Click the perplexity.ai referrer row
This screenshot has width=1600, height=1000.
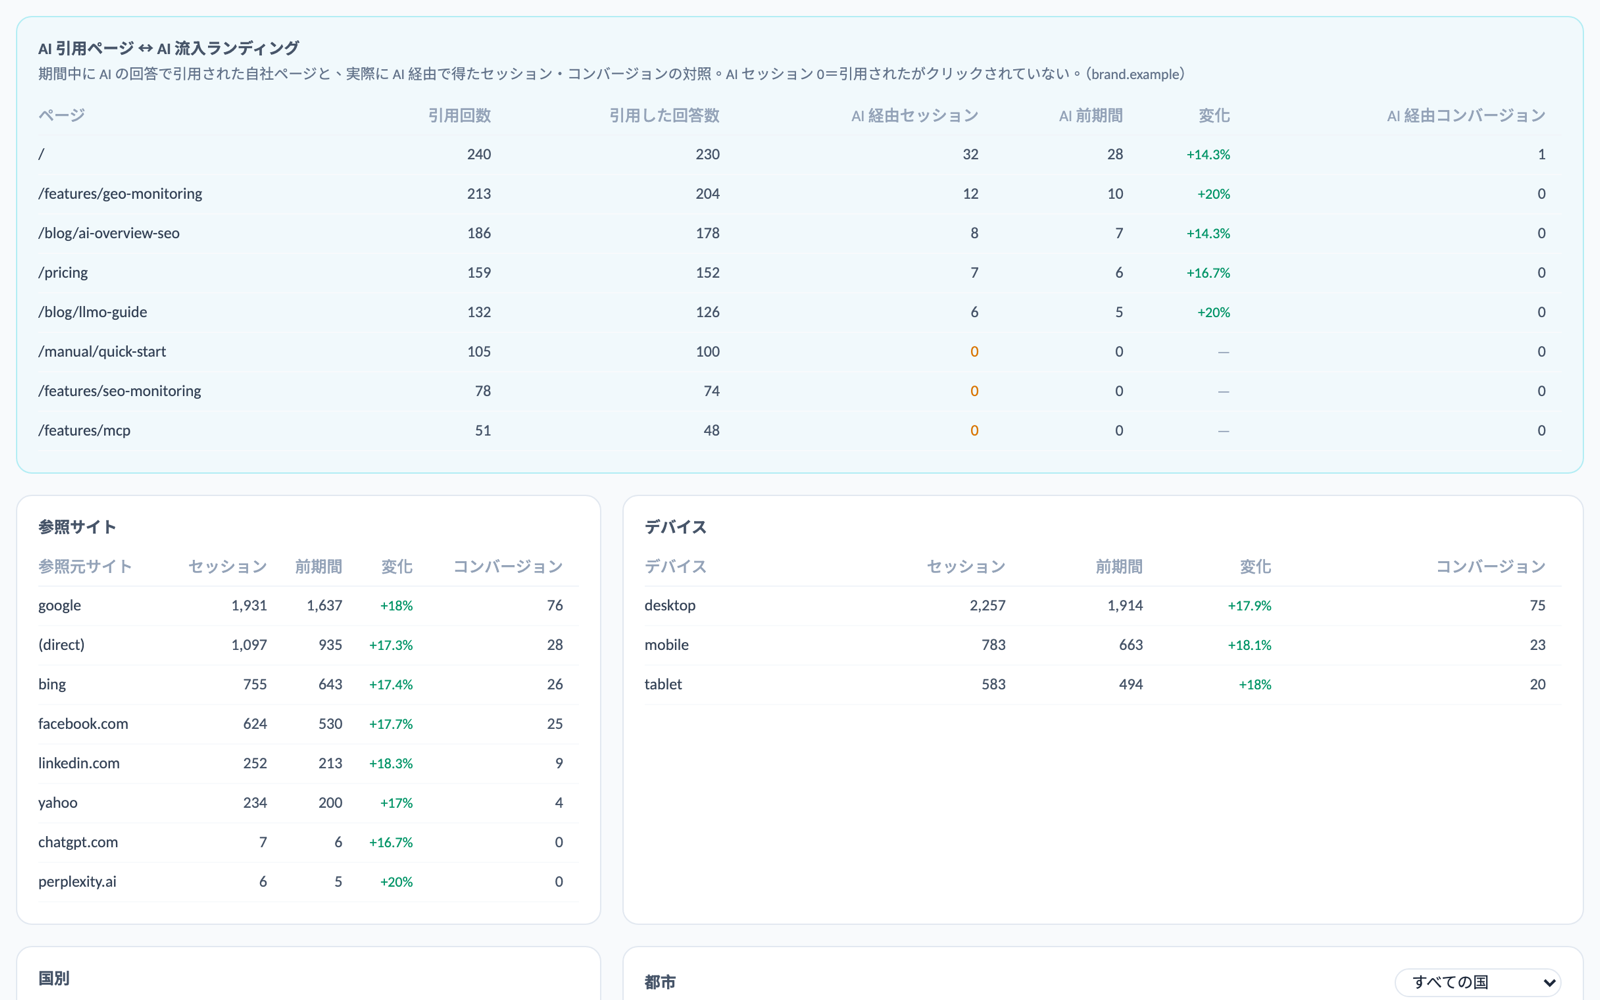[x=308, y=882]
